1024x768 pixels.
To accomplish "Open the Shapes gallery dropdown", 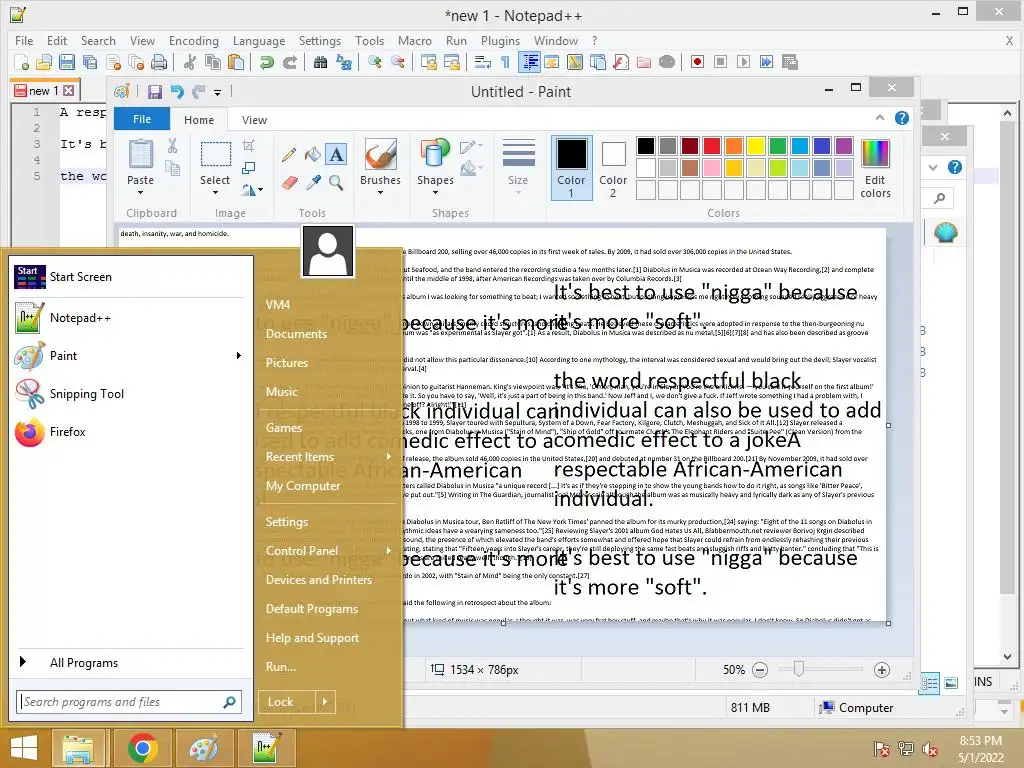I will pyautogui.click(x=435, y=193).
